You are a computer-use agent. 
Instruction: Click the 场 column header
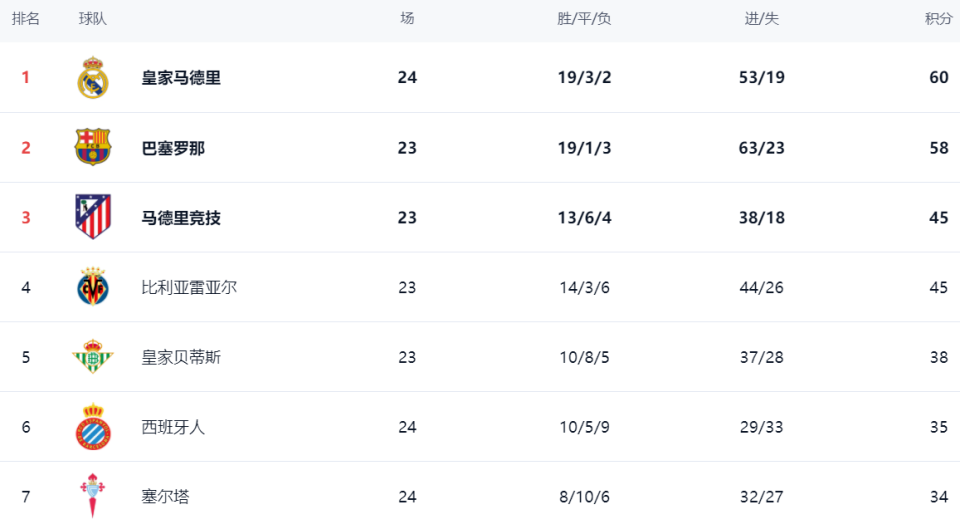coord(407,19)
